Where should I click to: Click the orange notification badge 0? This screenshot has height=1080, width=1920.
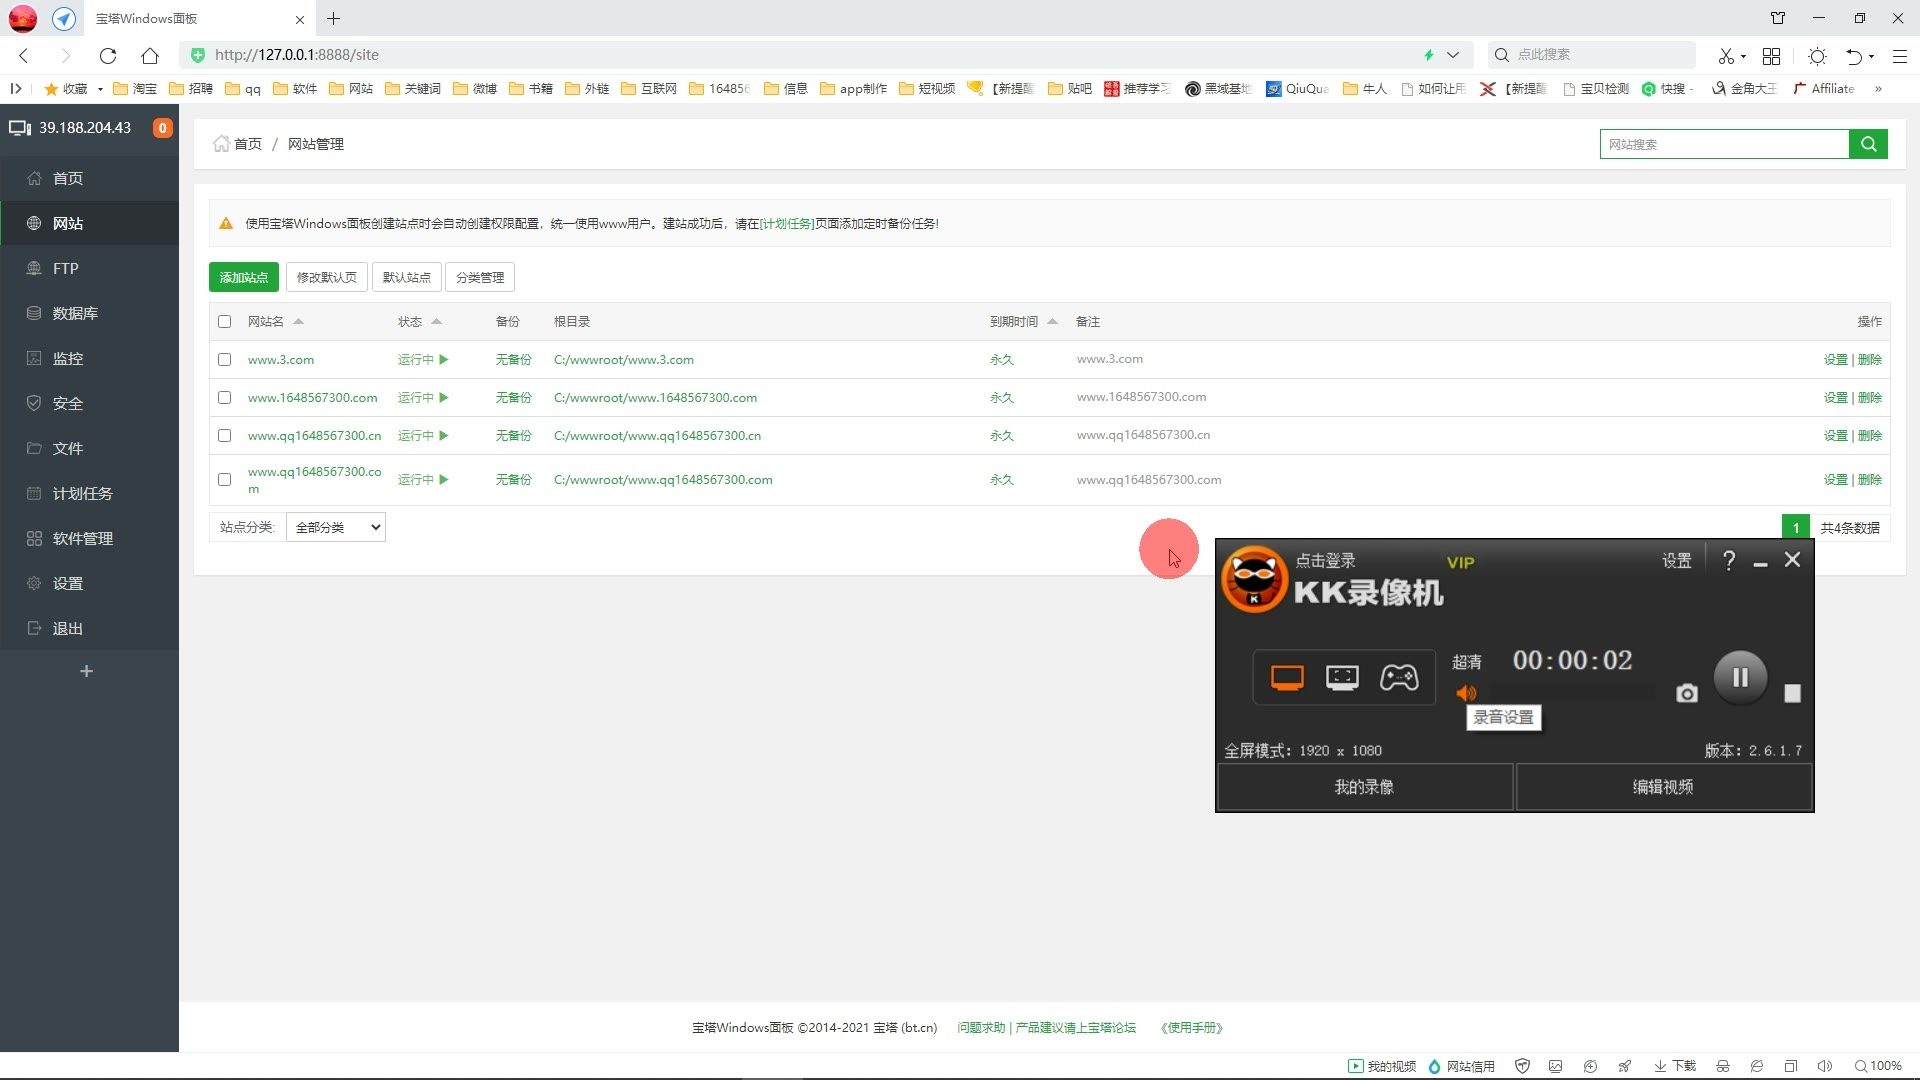click(x=162, y=128)
